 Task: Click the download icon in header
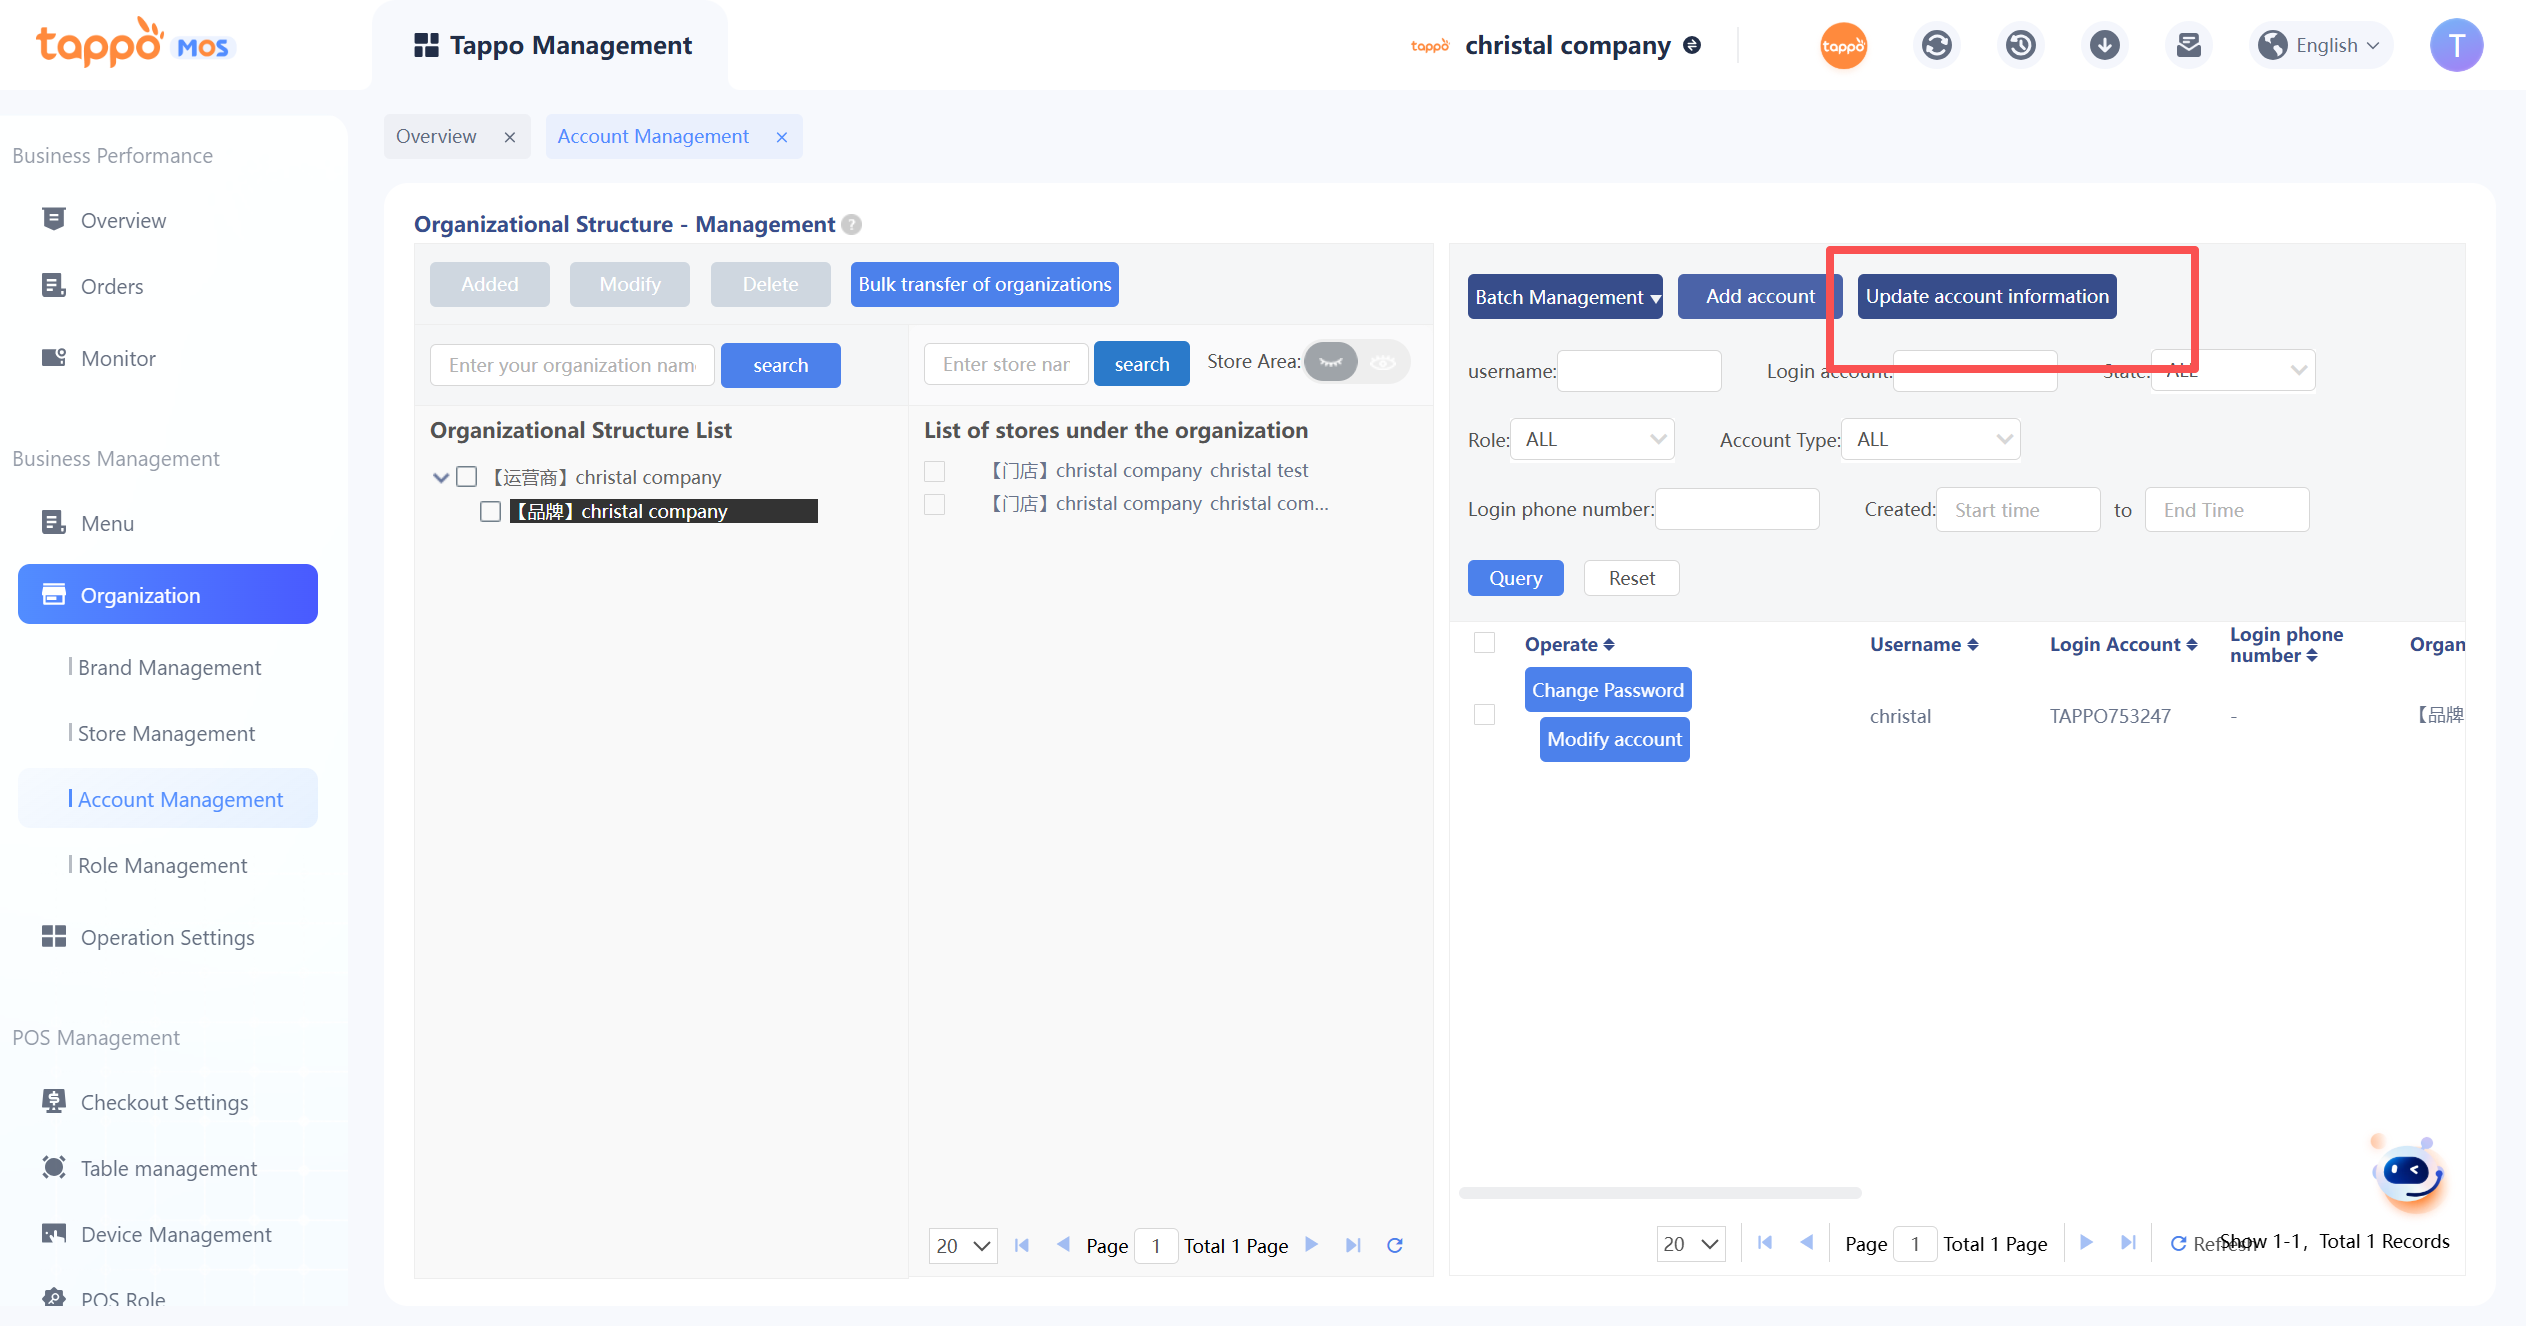(x=2104, y=45)
